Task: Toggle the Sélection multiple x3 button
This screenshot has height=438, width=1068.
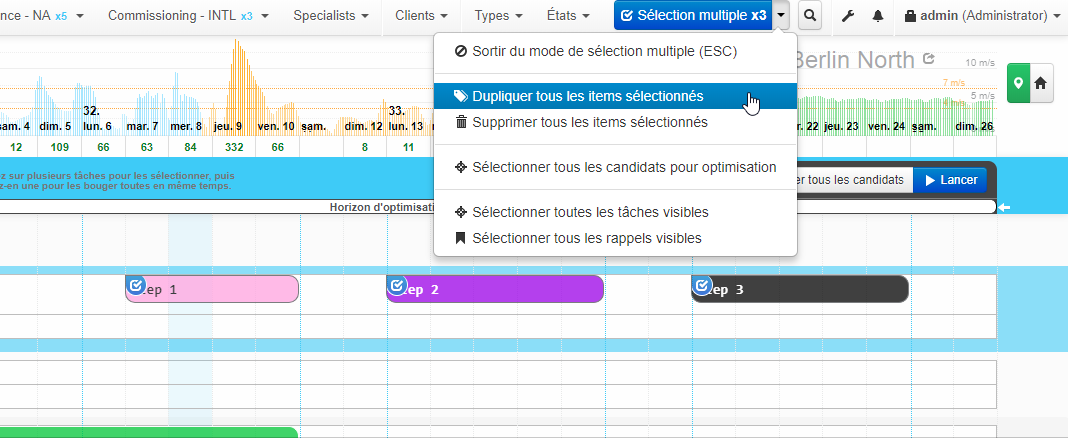Action: 693,16
